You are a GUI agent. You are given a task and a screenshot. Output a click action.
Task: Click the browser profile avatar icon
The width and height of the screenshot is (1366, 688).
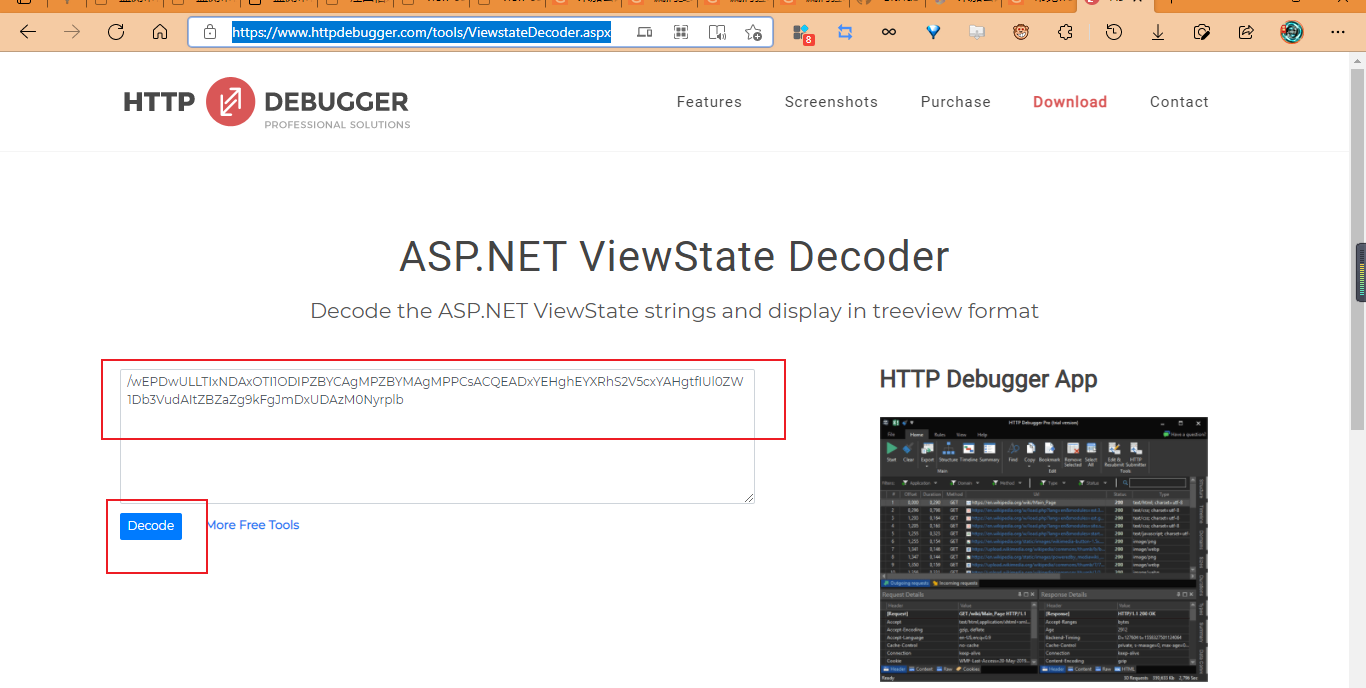click(x=1290, y=32)
